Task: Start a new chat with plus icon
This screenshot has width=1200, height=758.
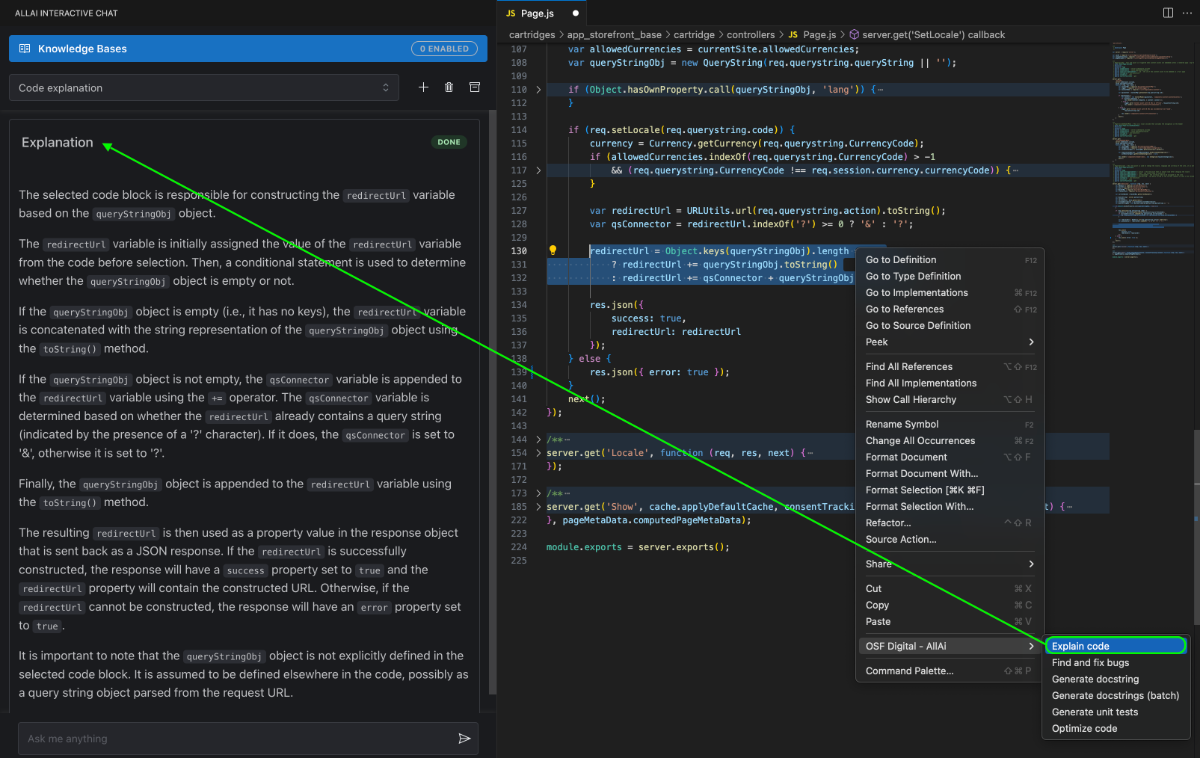Action: pos(423,88)
